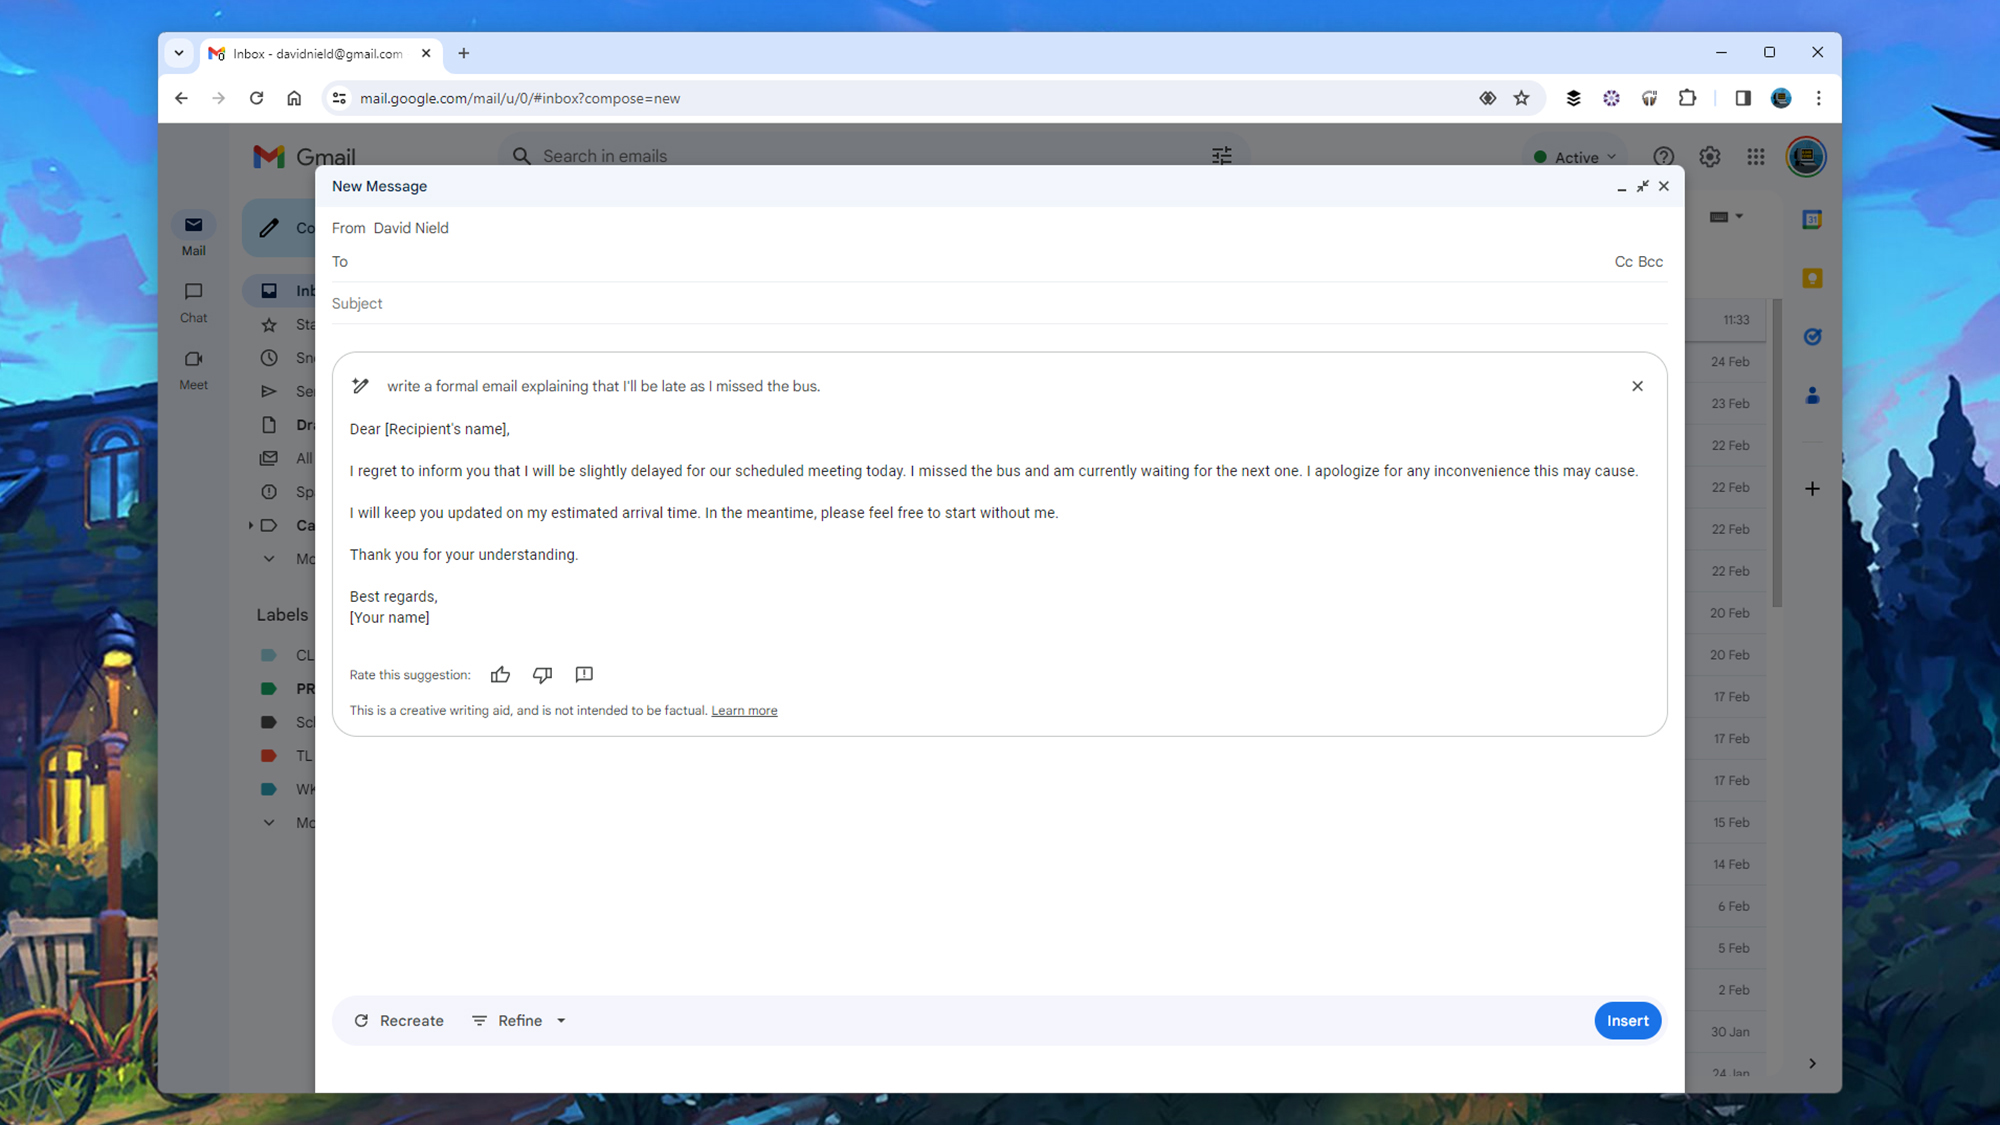The image size is (2000, 1125).
Task: Open Google Calendar side panel icon
Action: 1812,220
